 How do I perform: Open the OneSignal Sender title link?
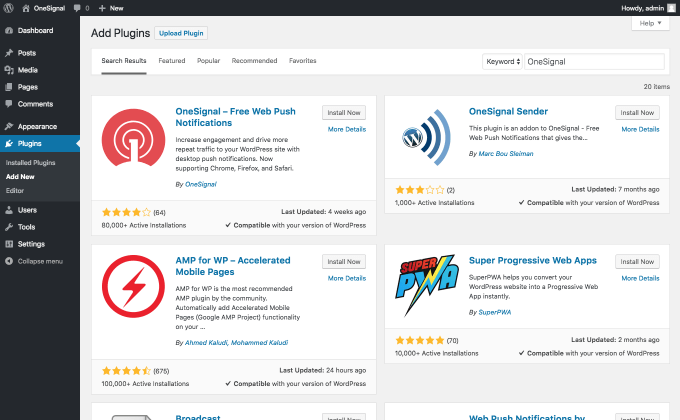(508, 112)
